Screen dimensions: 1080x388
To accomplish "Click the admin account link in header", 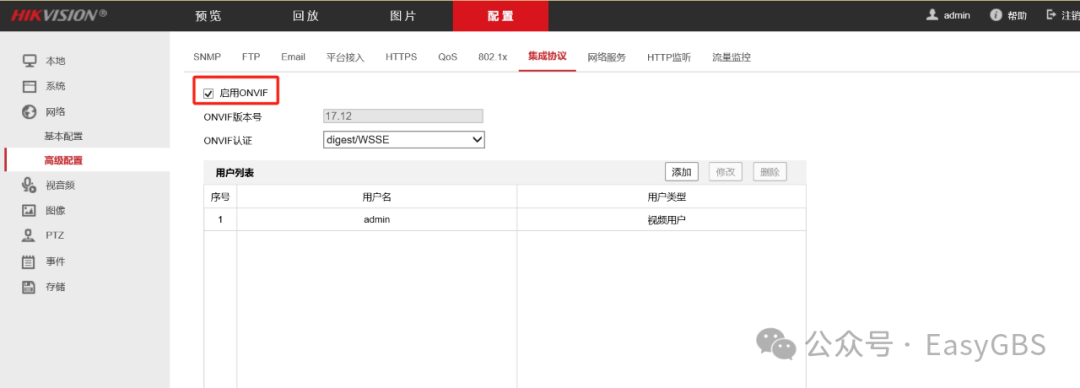I will click(x=957, y=15).
